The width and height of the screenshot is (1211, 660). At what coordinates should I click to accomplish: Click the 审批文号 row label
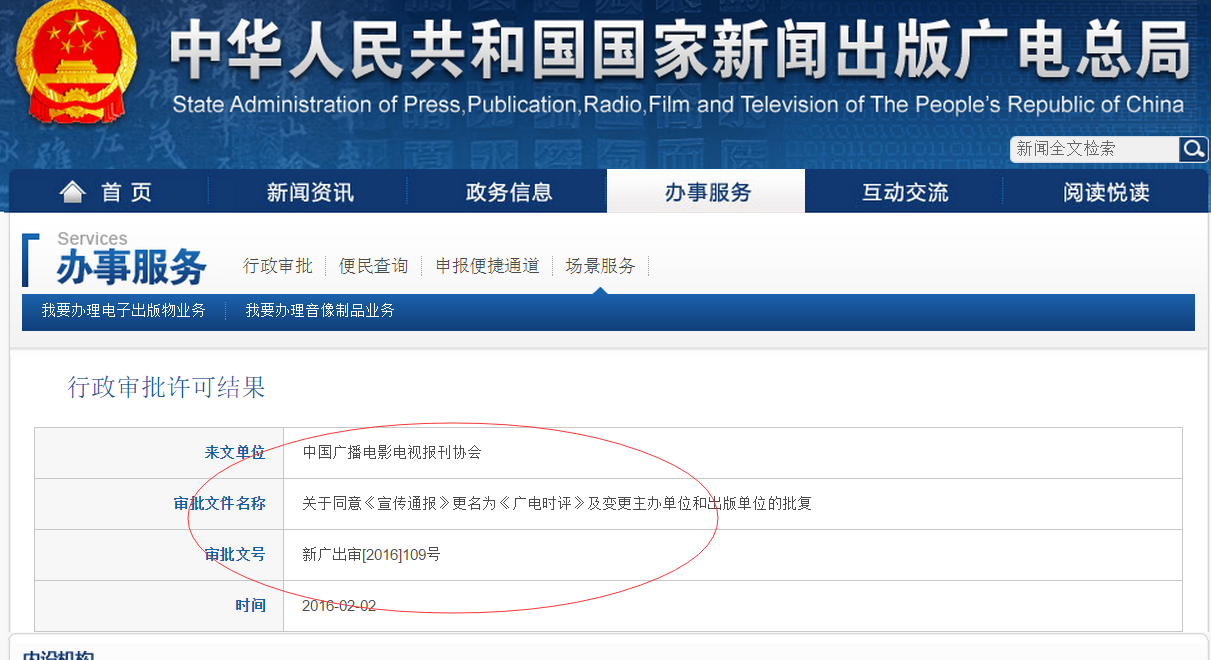[x=235, y=555]
